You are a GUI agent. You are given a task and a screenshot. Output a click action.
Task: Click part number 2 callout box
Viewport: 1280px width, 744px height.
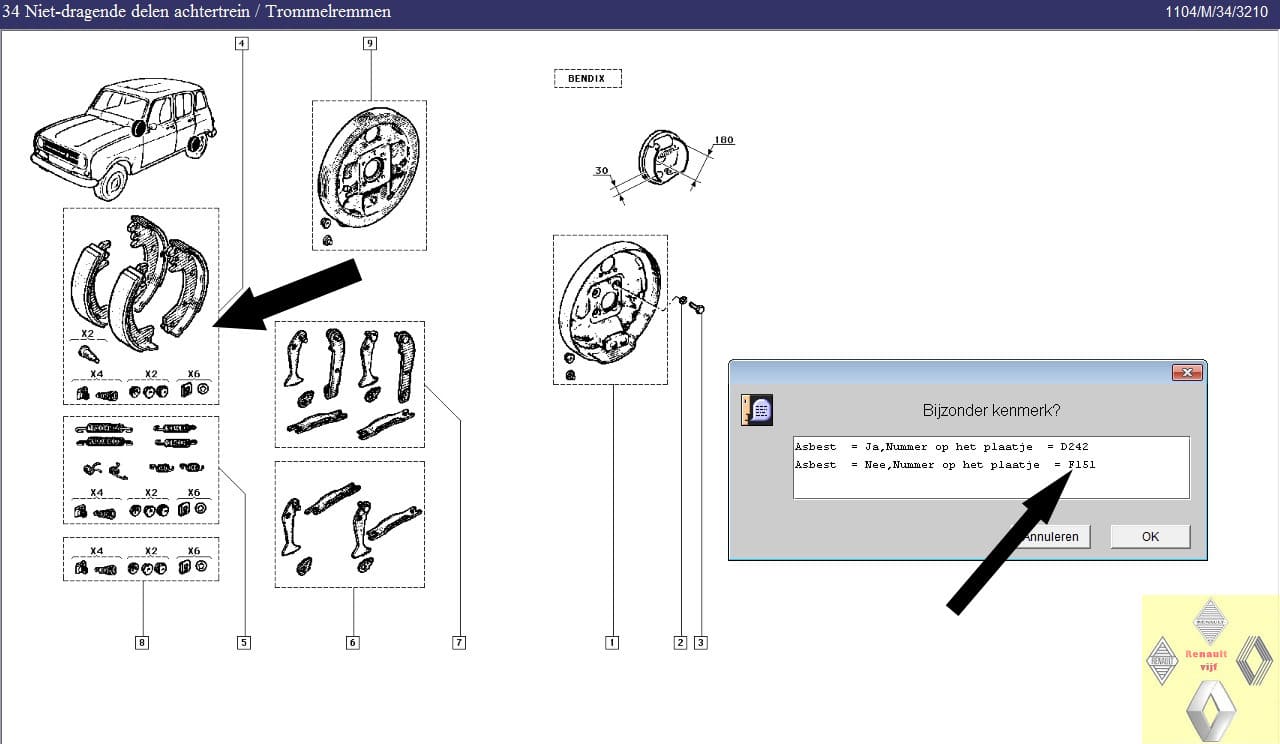pos(680,643)
